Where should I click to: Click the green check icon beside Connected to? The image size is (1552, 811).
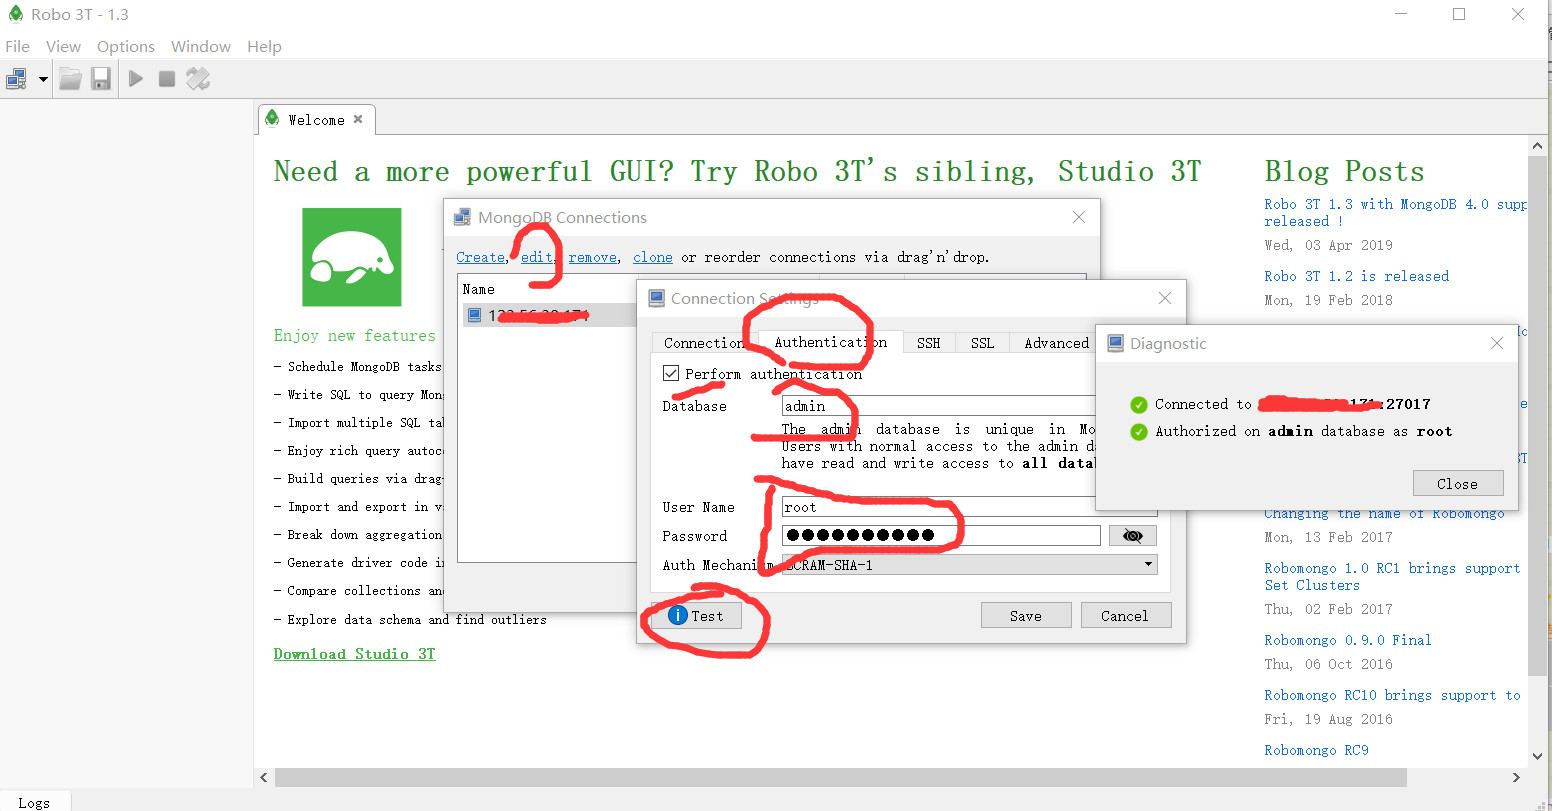(1138, 405)
